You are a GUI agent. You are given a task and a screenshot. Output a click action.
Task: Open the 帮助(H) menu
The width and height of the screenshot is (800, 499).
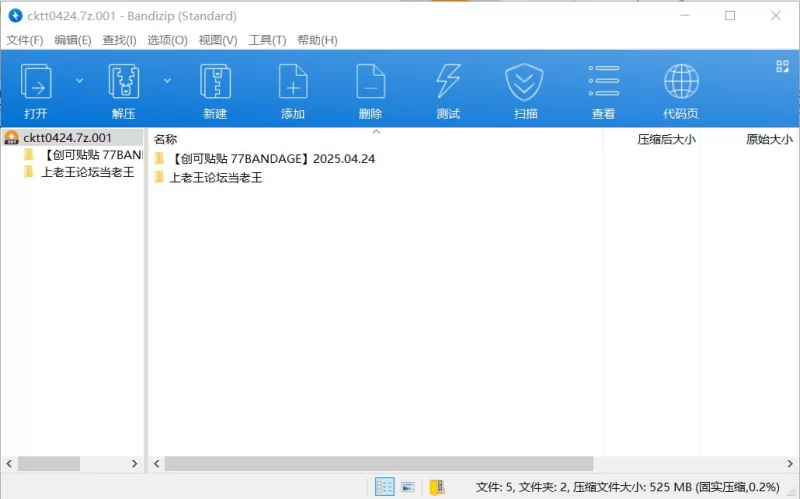(317, 40)
